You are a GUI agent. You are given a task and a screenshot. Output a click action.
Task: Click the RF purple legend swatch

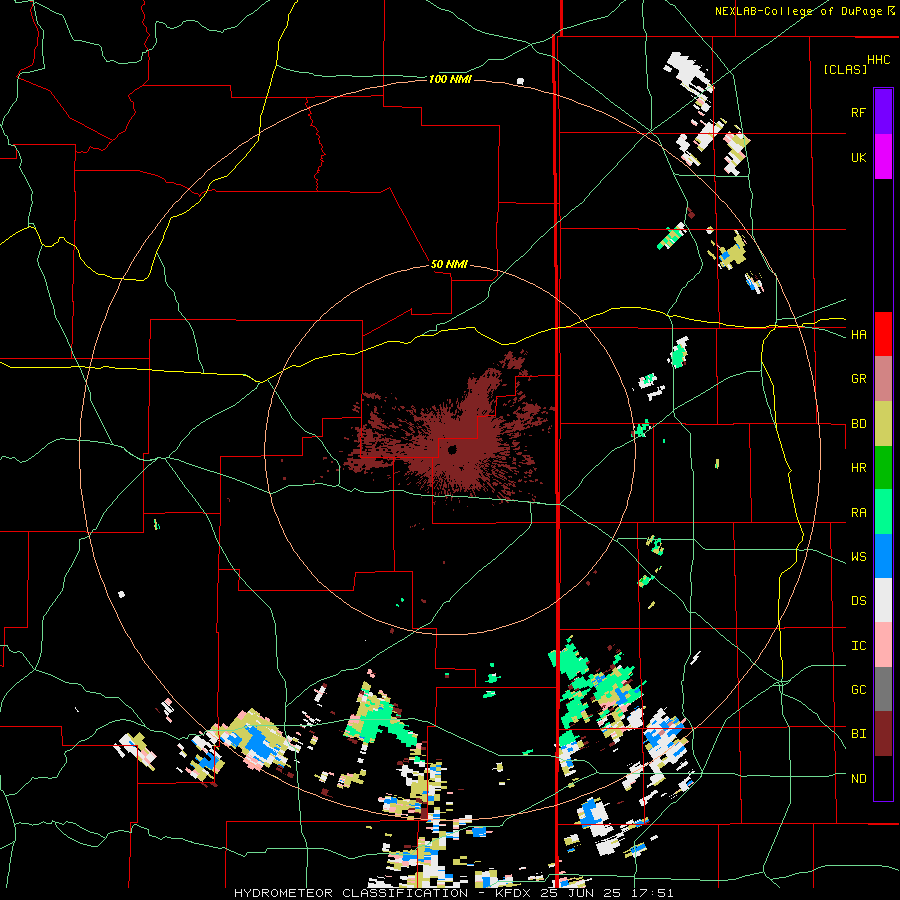coord(883,112)
